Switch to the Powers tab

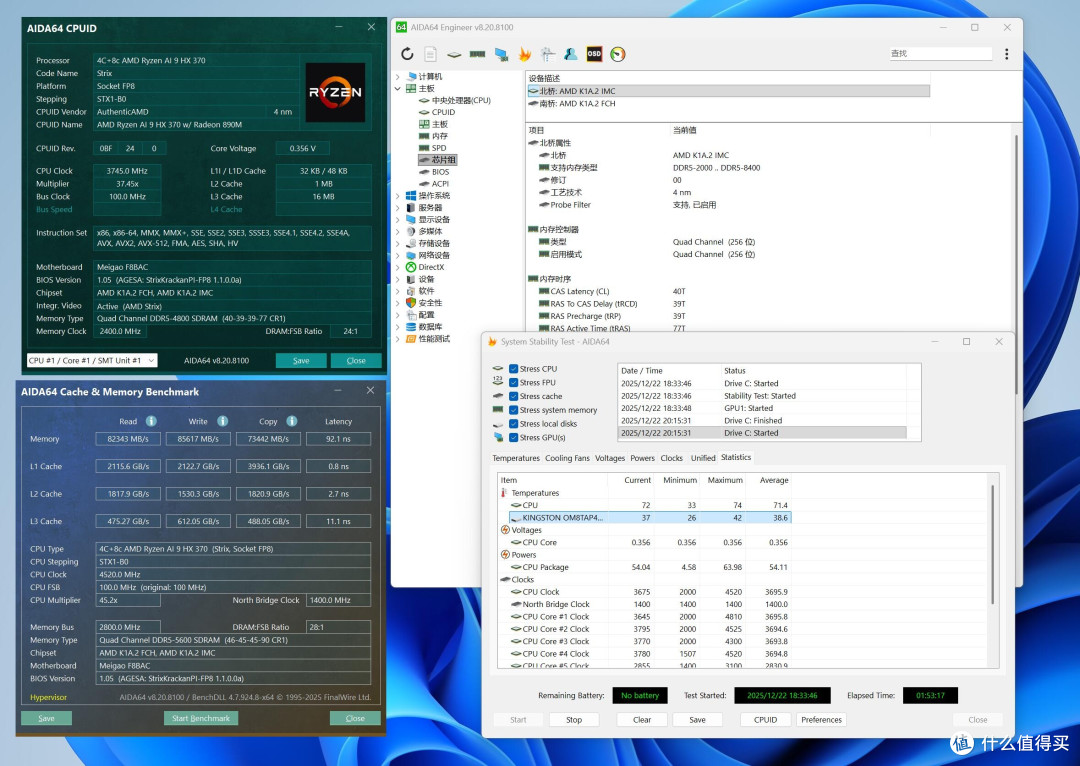(x=643, y=458)
